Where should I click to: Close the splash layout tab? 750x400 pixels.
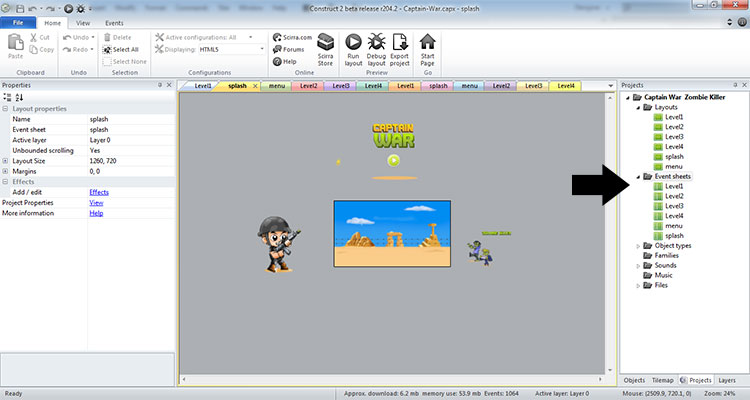pos(255,86)
